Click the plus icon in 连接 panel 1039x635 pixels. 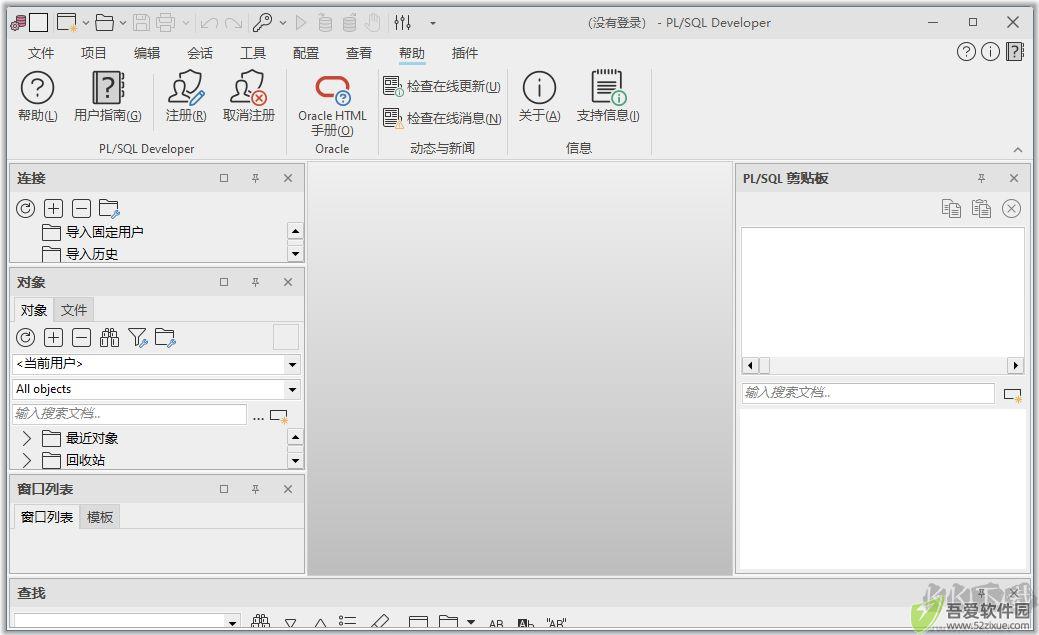(53, 209)
